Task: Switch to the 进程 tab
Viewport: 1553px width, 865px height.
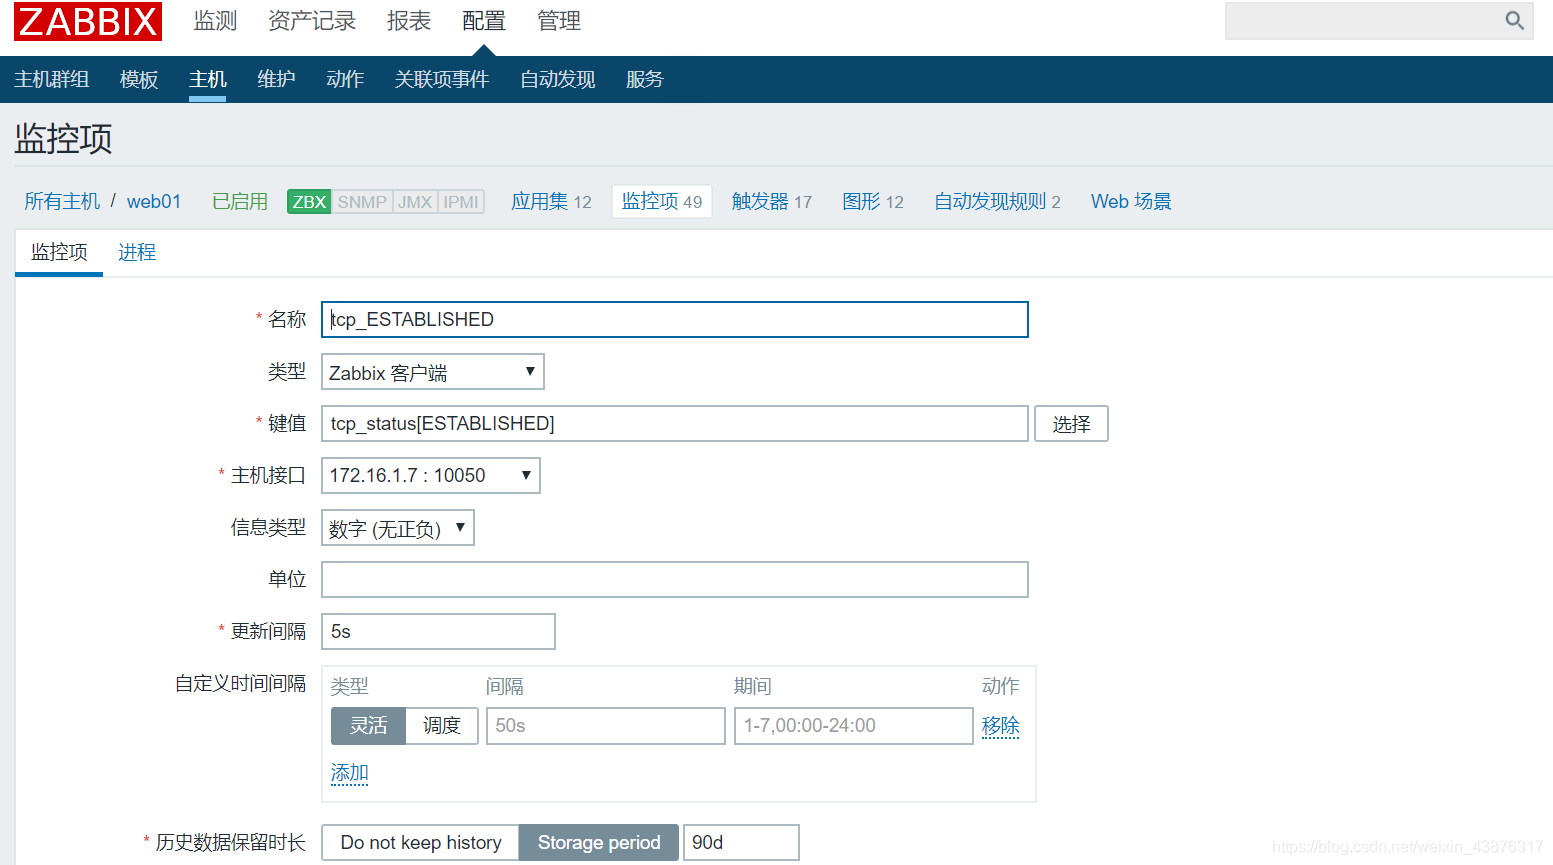Action: coord(137,252)
